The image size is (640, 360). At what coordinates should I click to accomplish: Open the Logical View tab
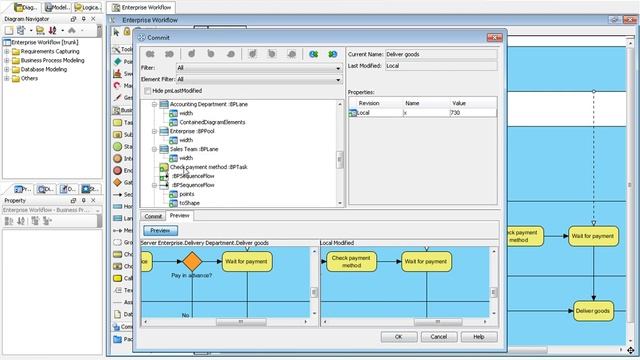(87, 7)
